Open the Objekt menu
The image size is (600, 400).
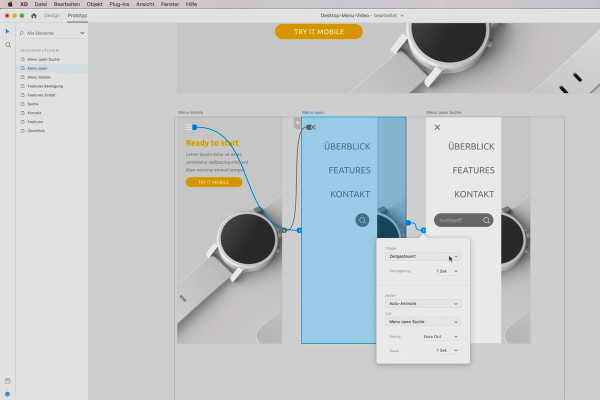point(95,4)
